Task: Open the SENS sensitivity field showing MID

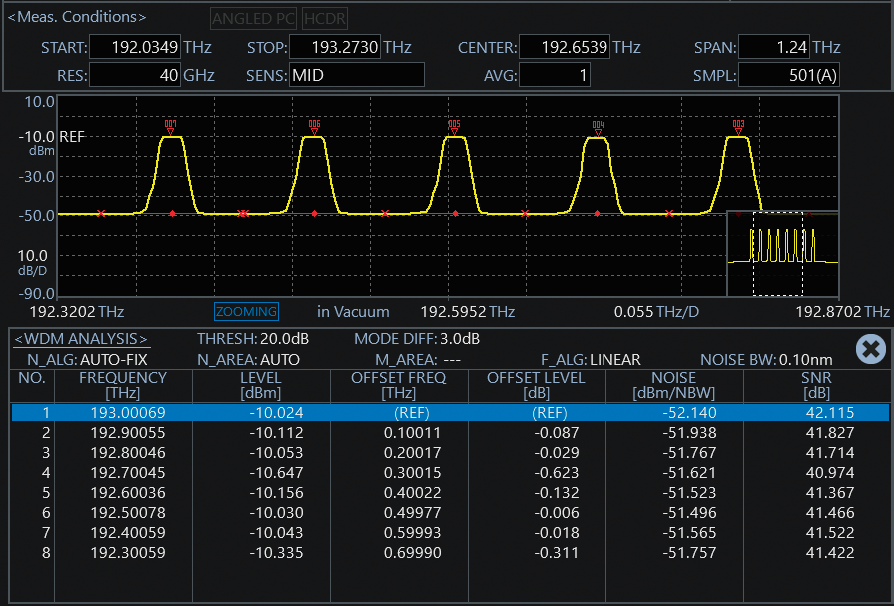Action: tap(356, 75)
